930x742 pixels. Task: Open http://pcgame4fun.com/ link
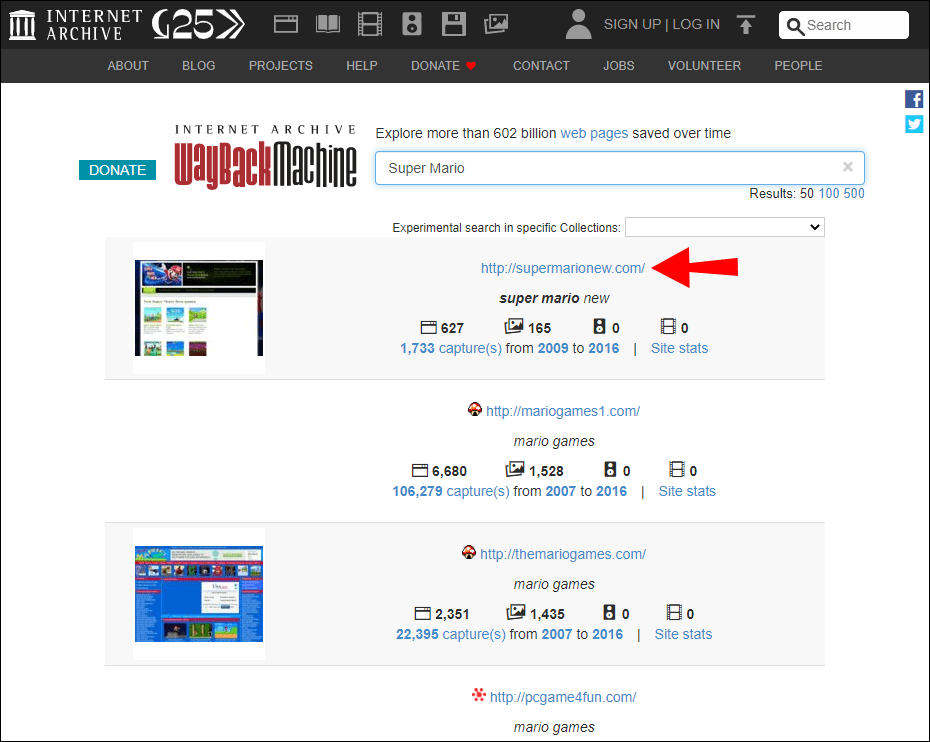563,697
